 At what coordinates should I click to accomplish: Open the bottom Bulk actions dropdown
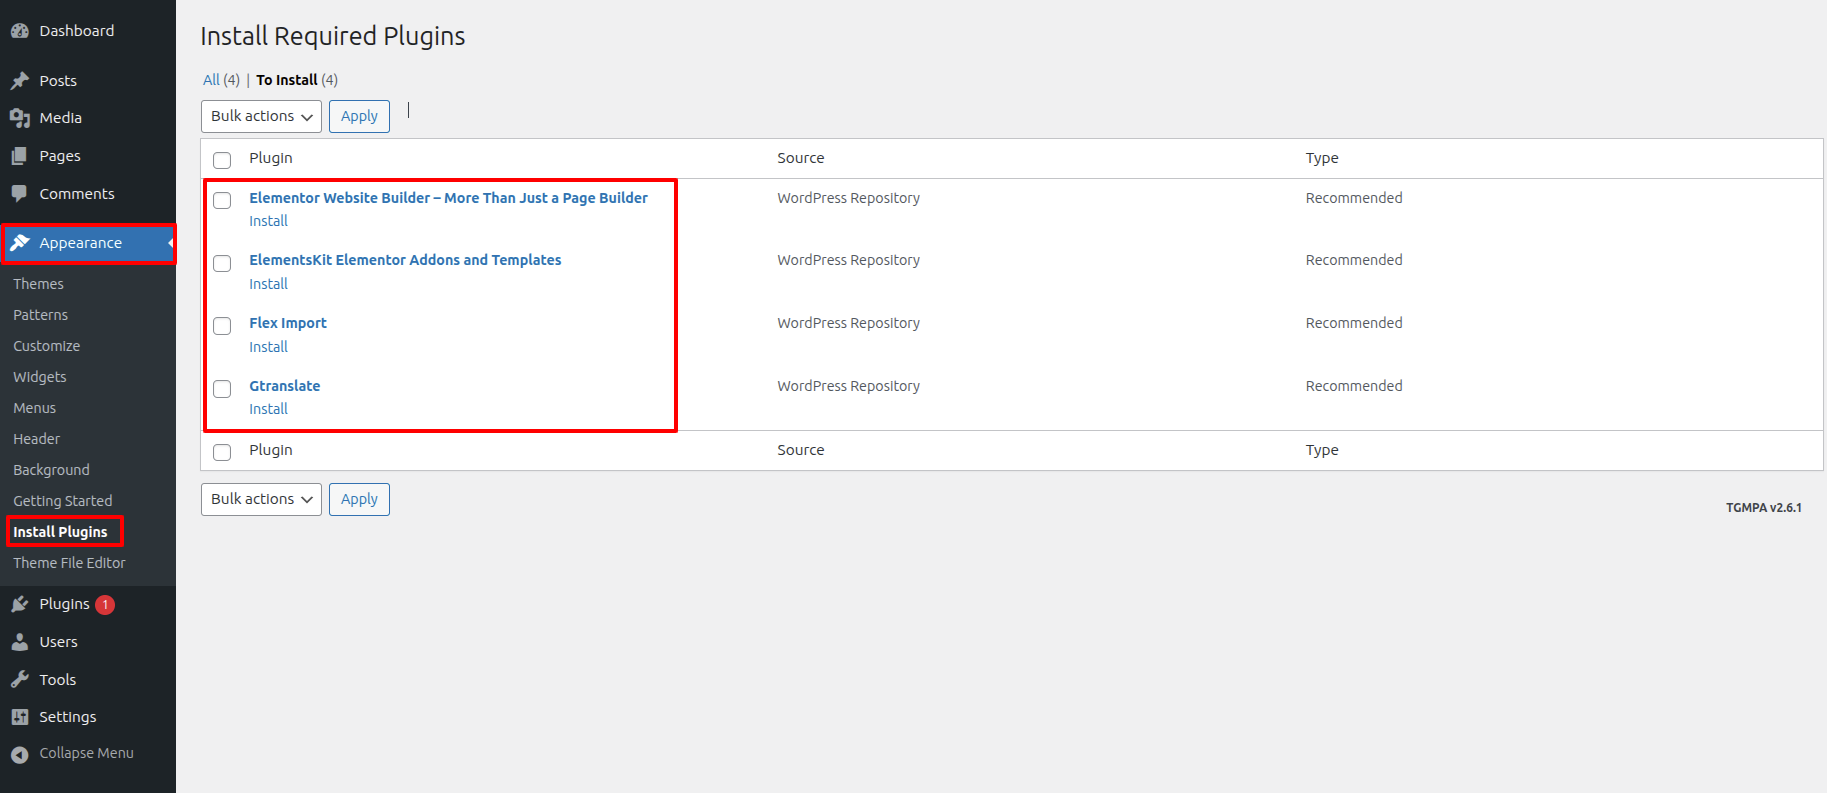point(261,499)
